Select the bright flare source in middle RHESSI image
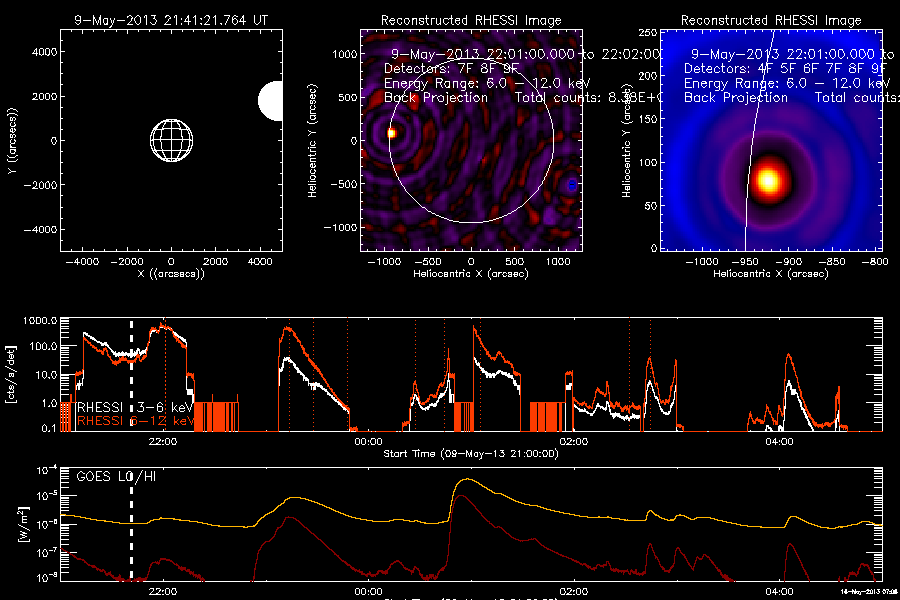This screenshot has height=600, width=900. click(391, 133)
